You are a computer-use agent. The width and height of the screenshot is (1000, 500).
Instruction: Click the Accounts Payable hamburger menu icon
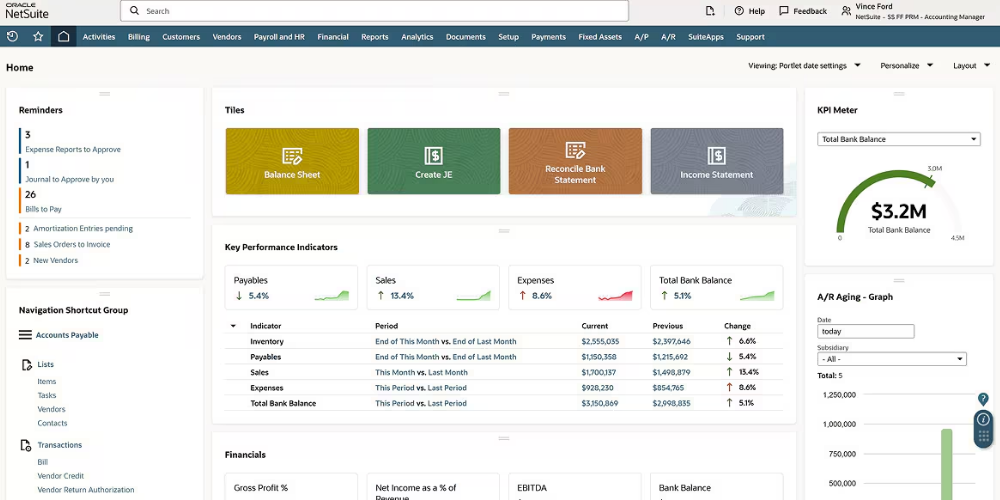(x=26, y=335)
